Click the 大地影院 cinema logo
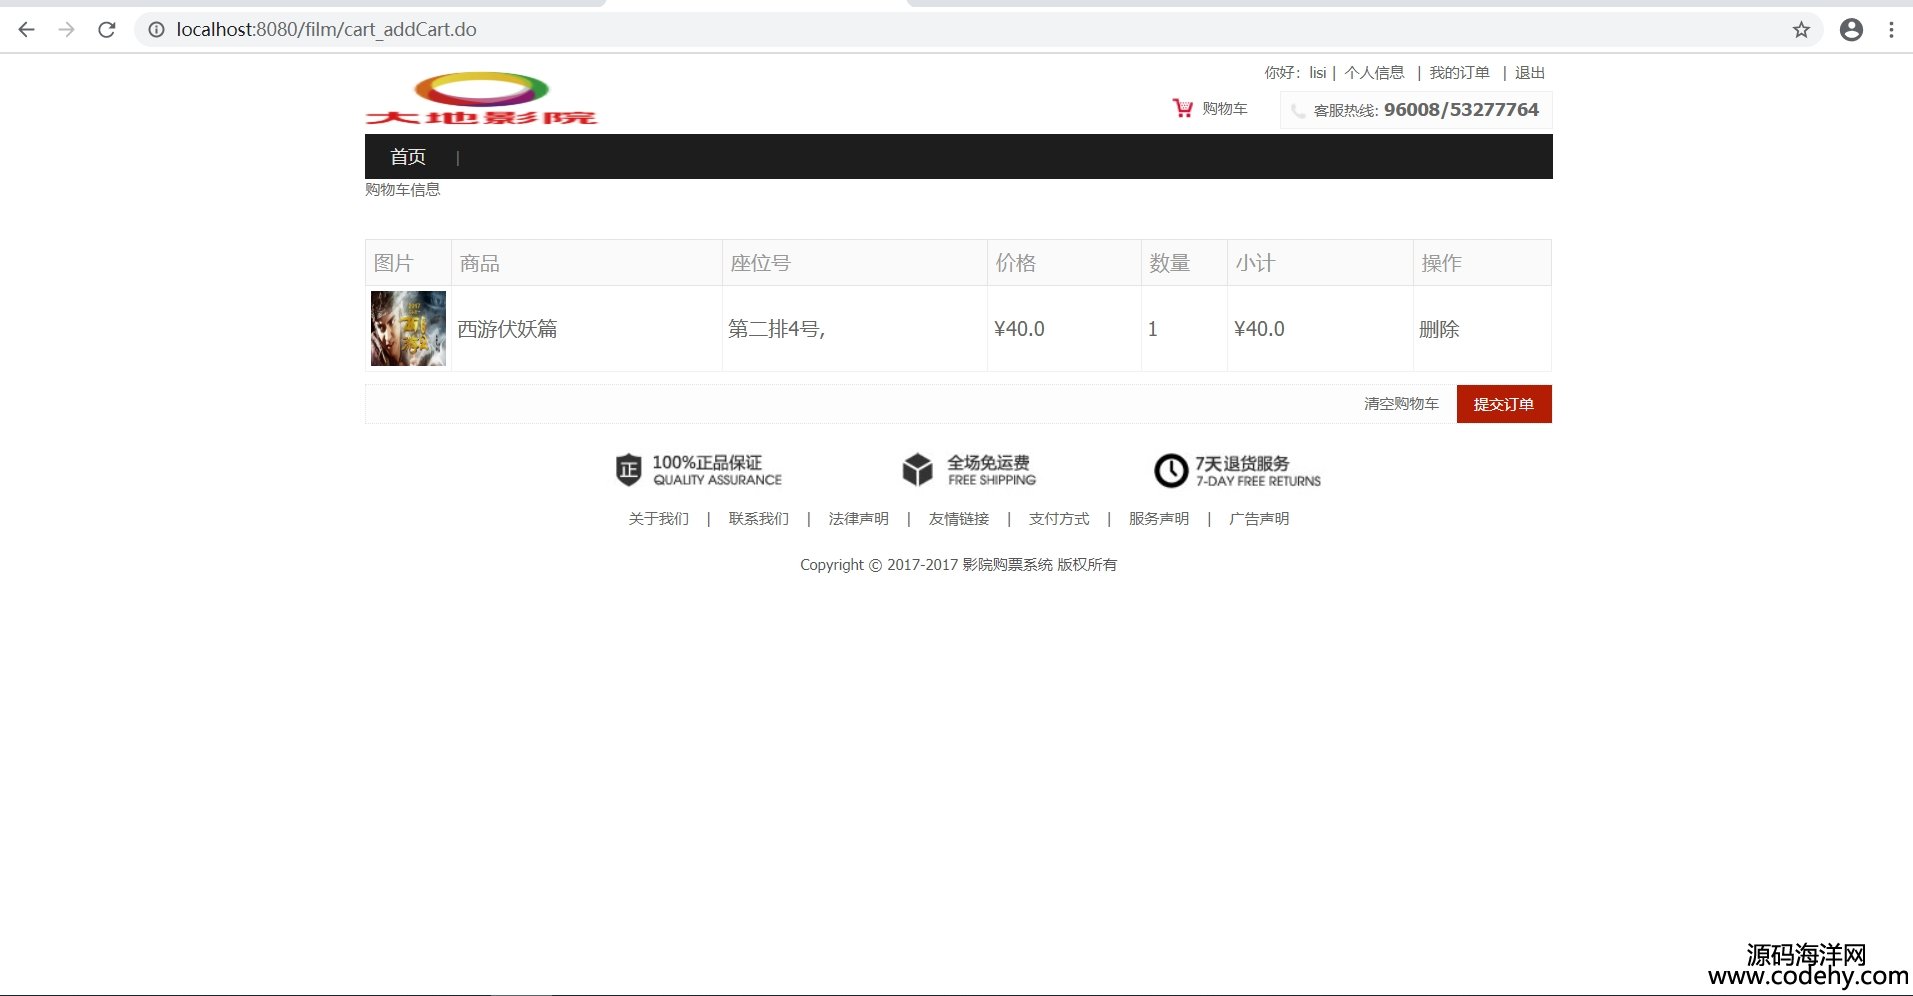 click(x=481, y=99)
